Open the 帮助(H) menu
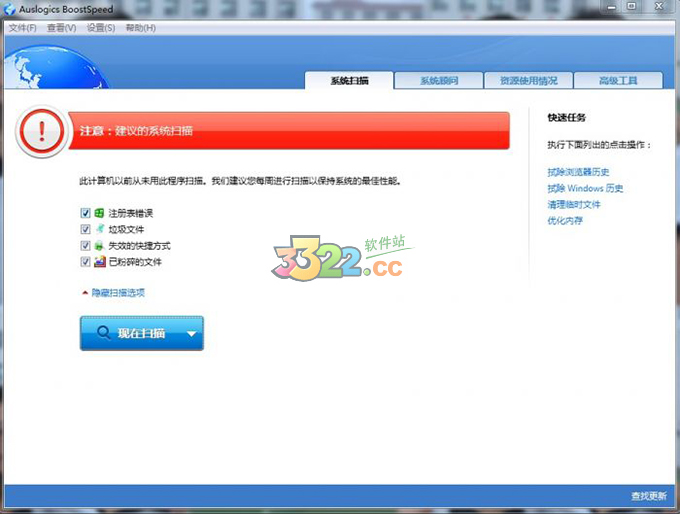Screen dimensions: 680x514 coord(141,28)
